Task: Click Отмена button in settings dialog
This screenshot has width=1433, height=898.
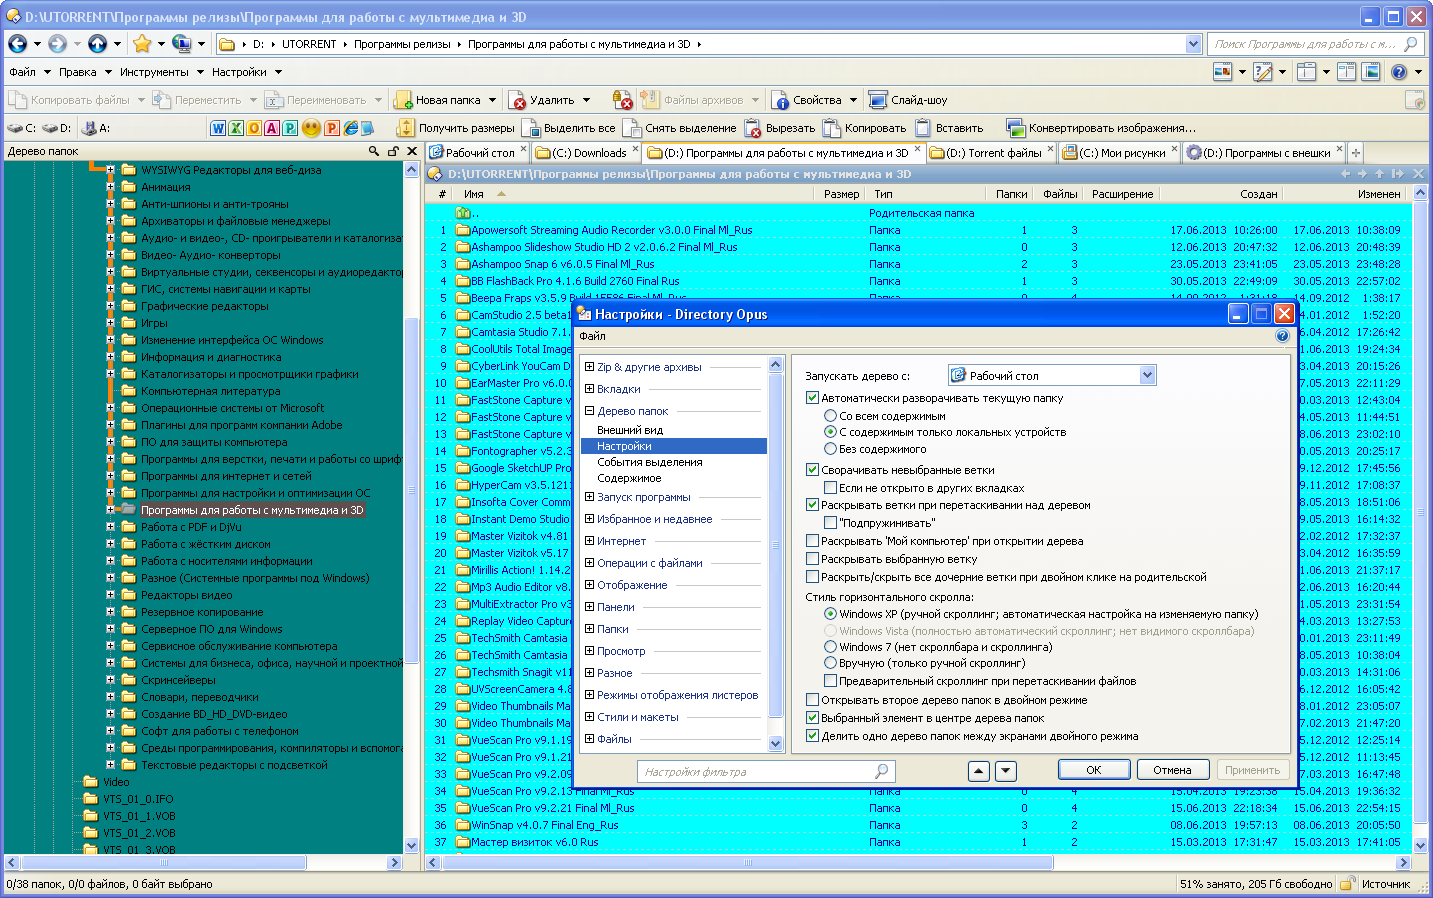Action: (1172, 770)
